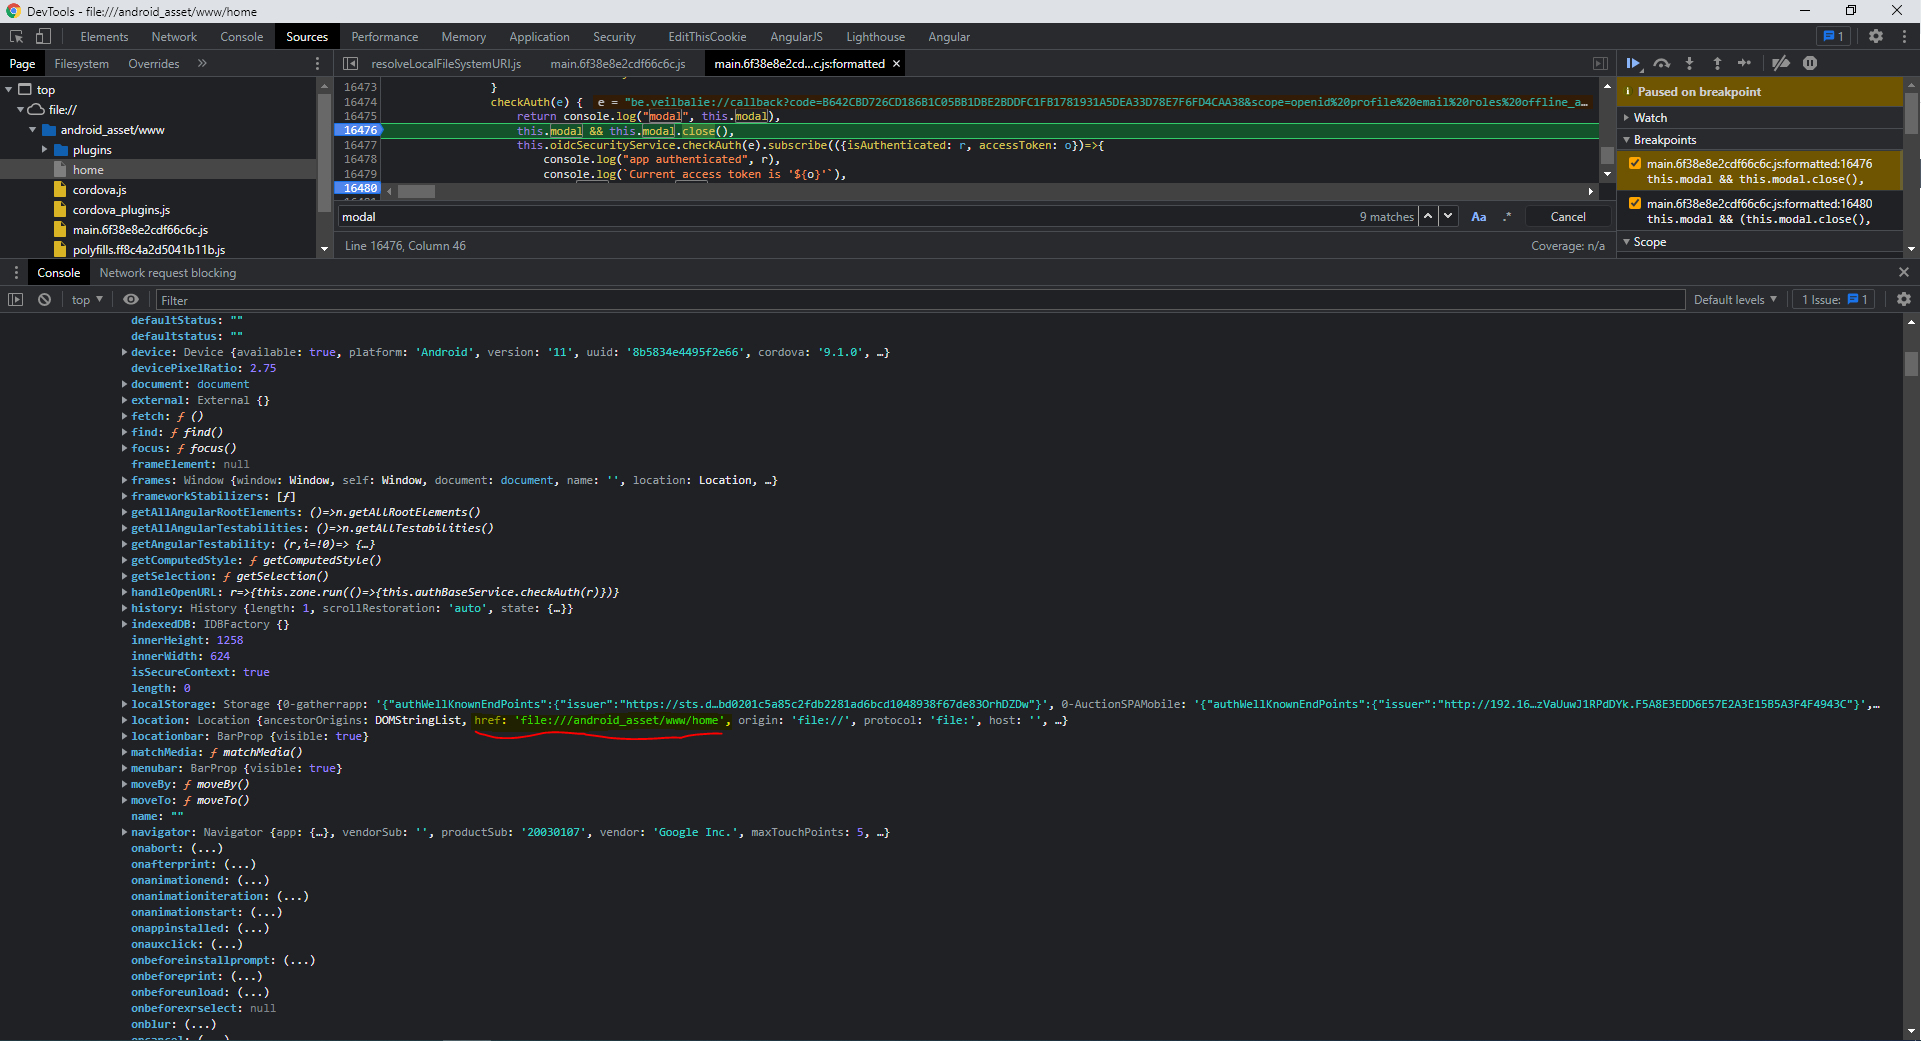Click the console Filter input field
Screen dimensions: 1921x1041
point(600,299)
